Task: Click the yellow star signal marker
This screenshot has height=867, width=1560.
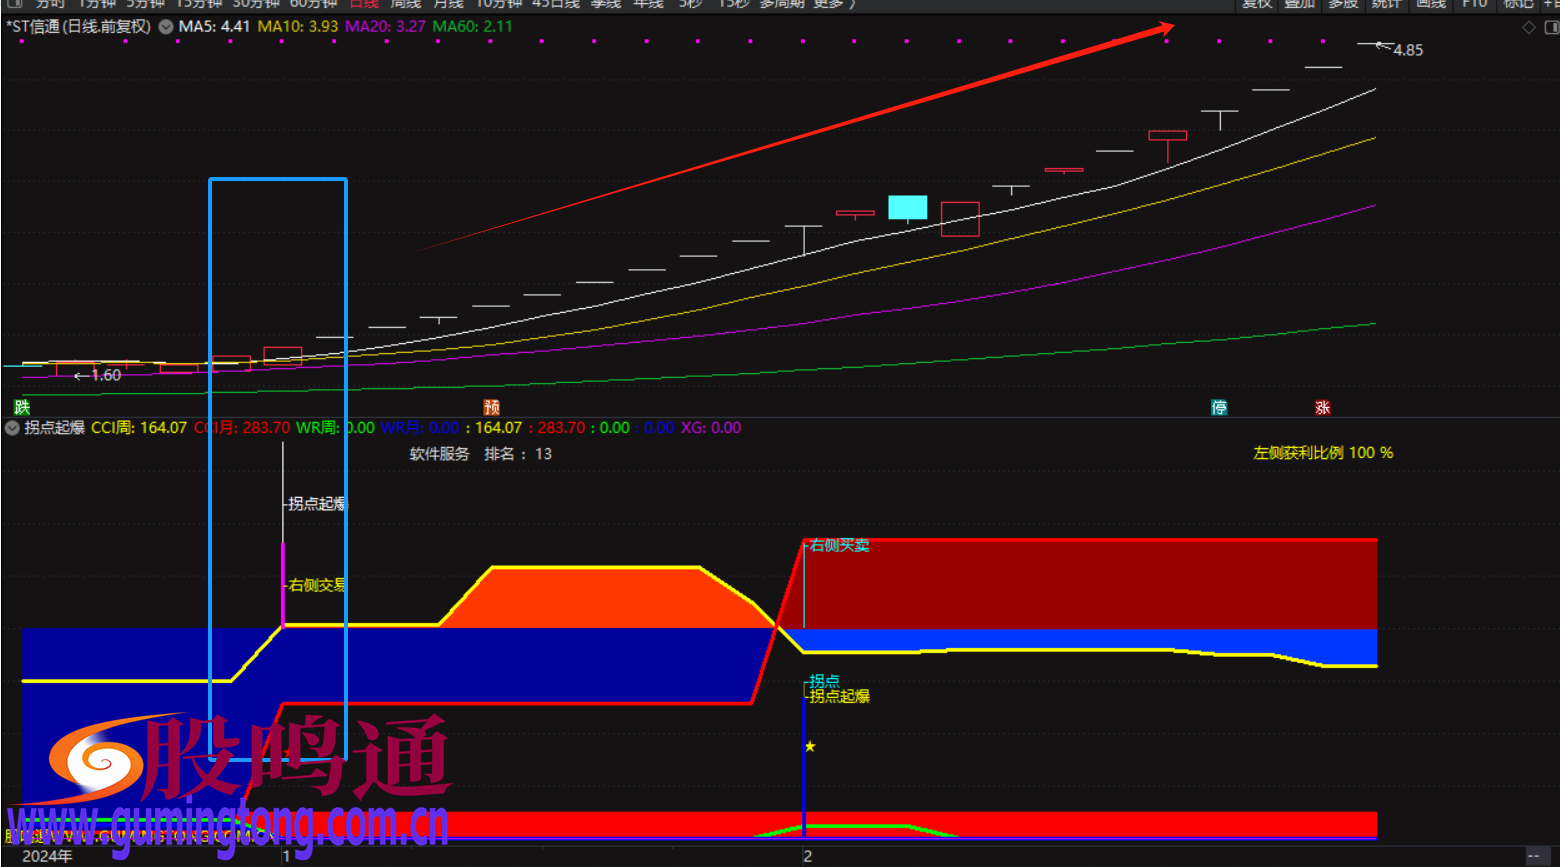Action: 810,746
